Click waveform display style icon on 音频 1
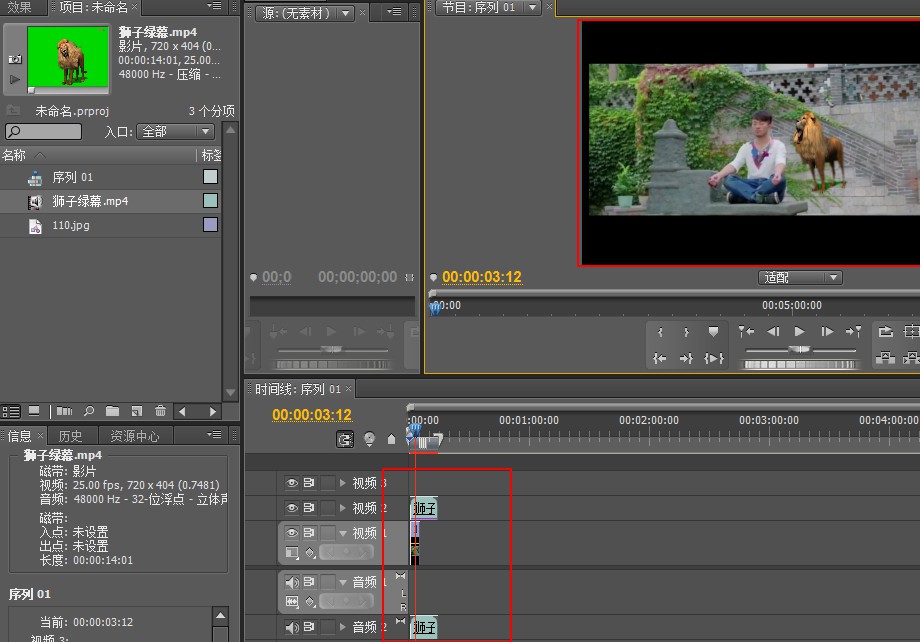920x642 pixels. point(292,602)
